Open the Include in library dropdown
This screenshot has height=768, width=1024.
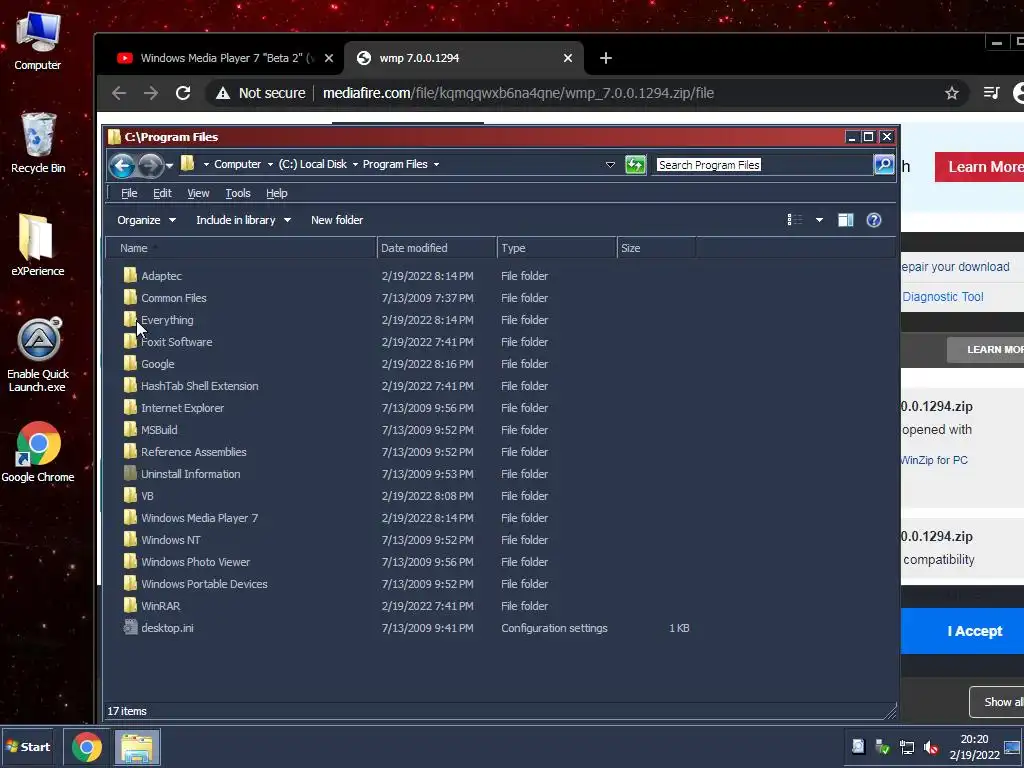(x=243, y=220)
